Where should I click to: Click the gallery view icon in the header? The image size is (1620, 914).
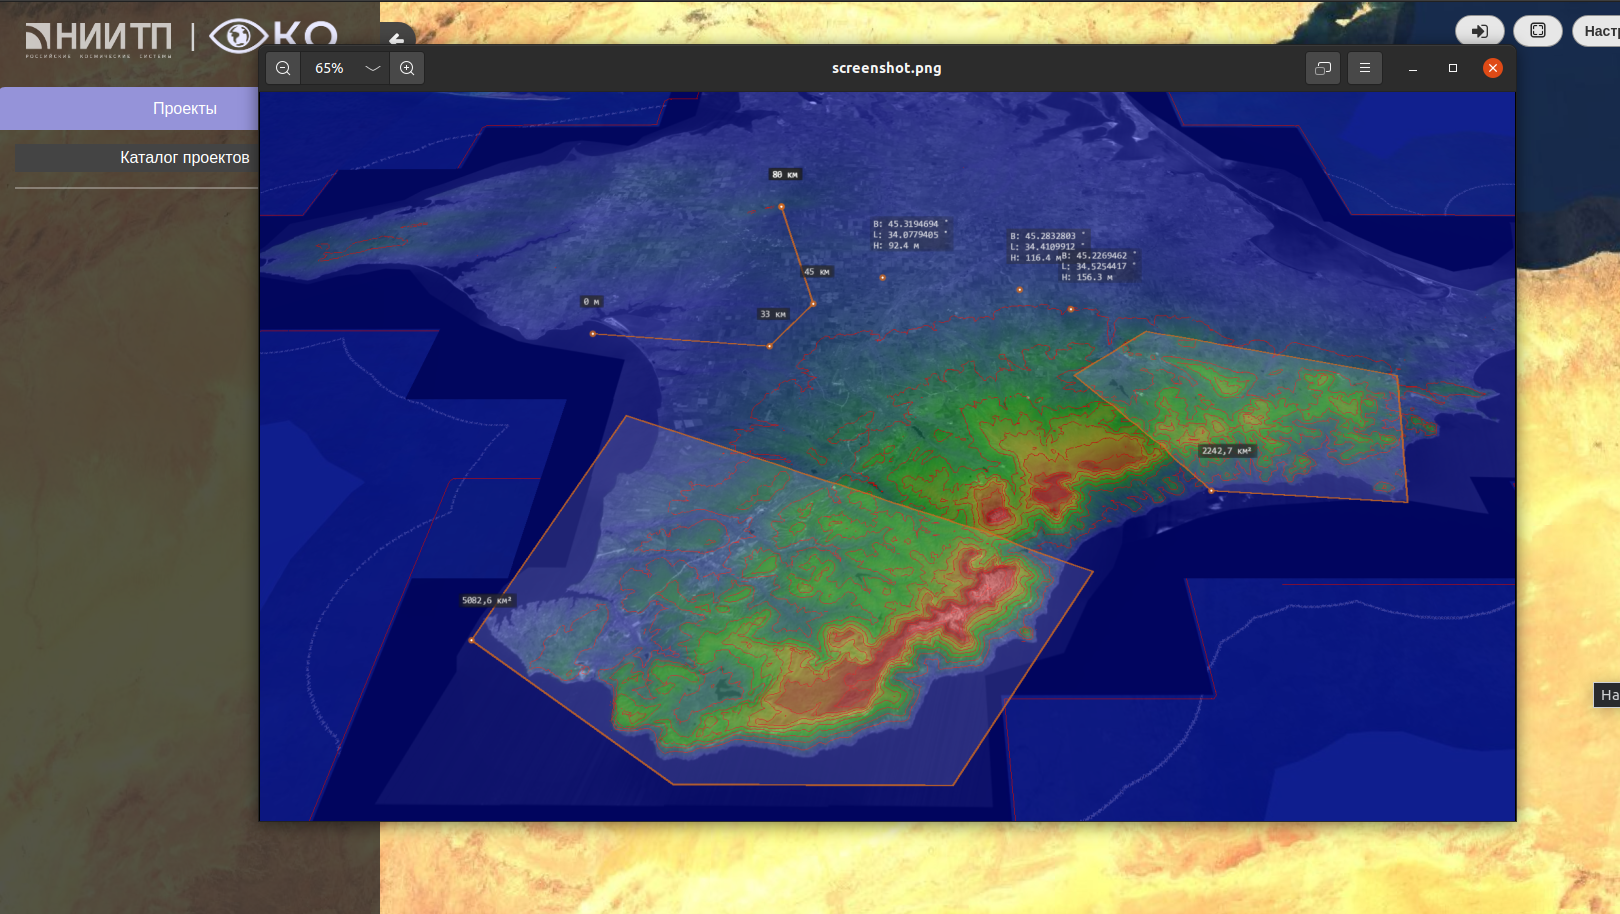tap(1323, 68)
